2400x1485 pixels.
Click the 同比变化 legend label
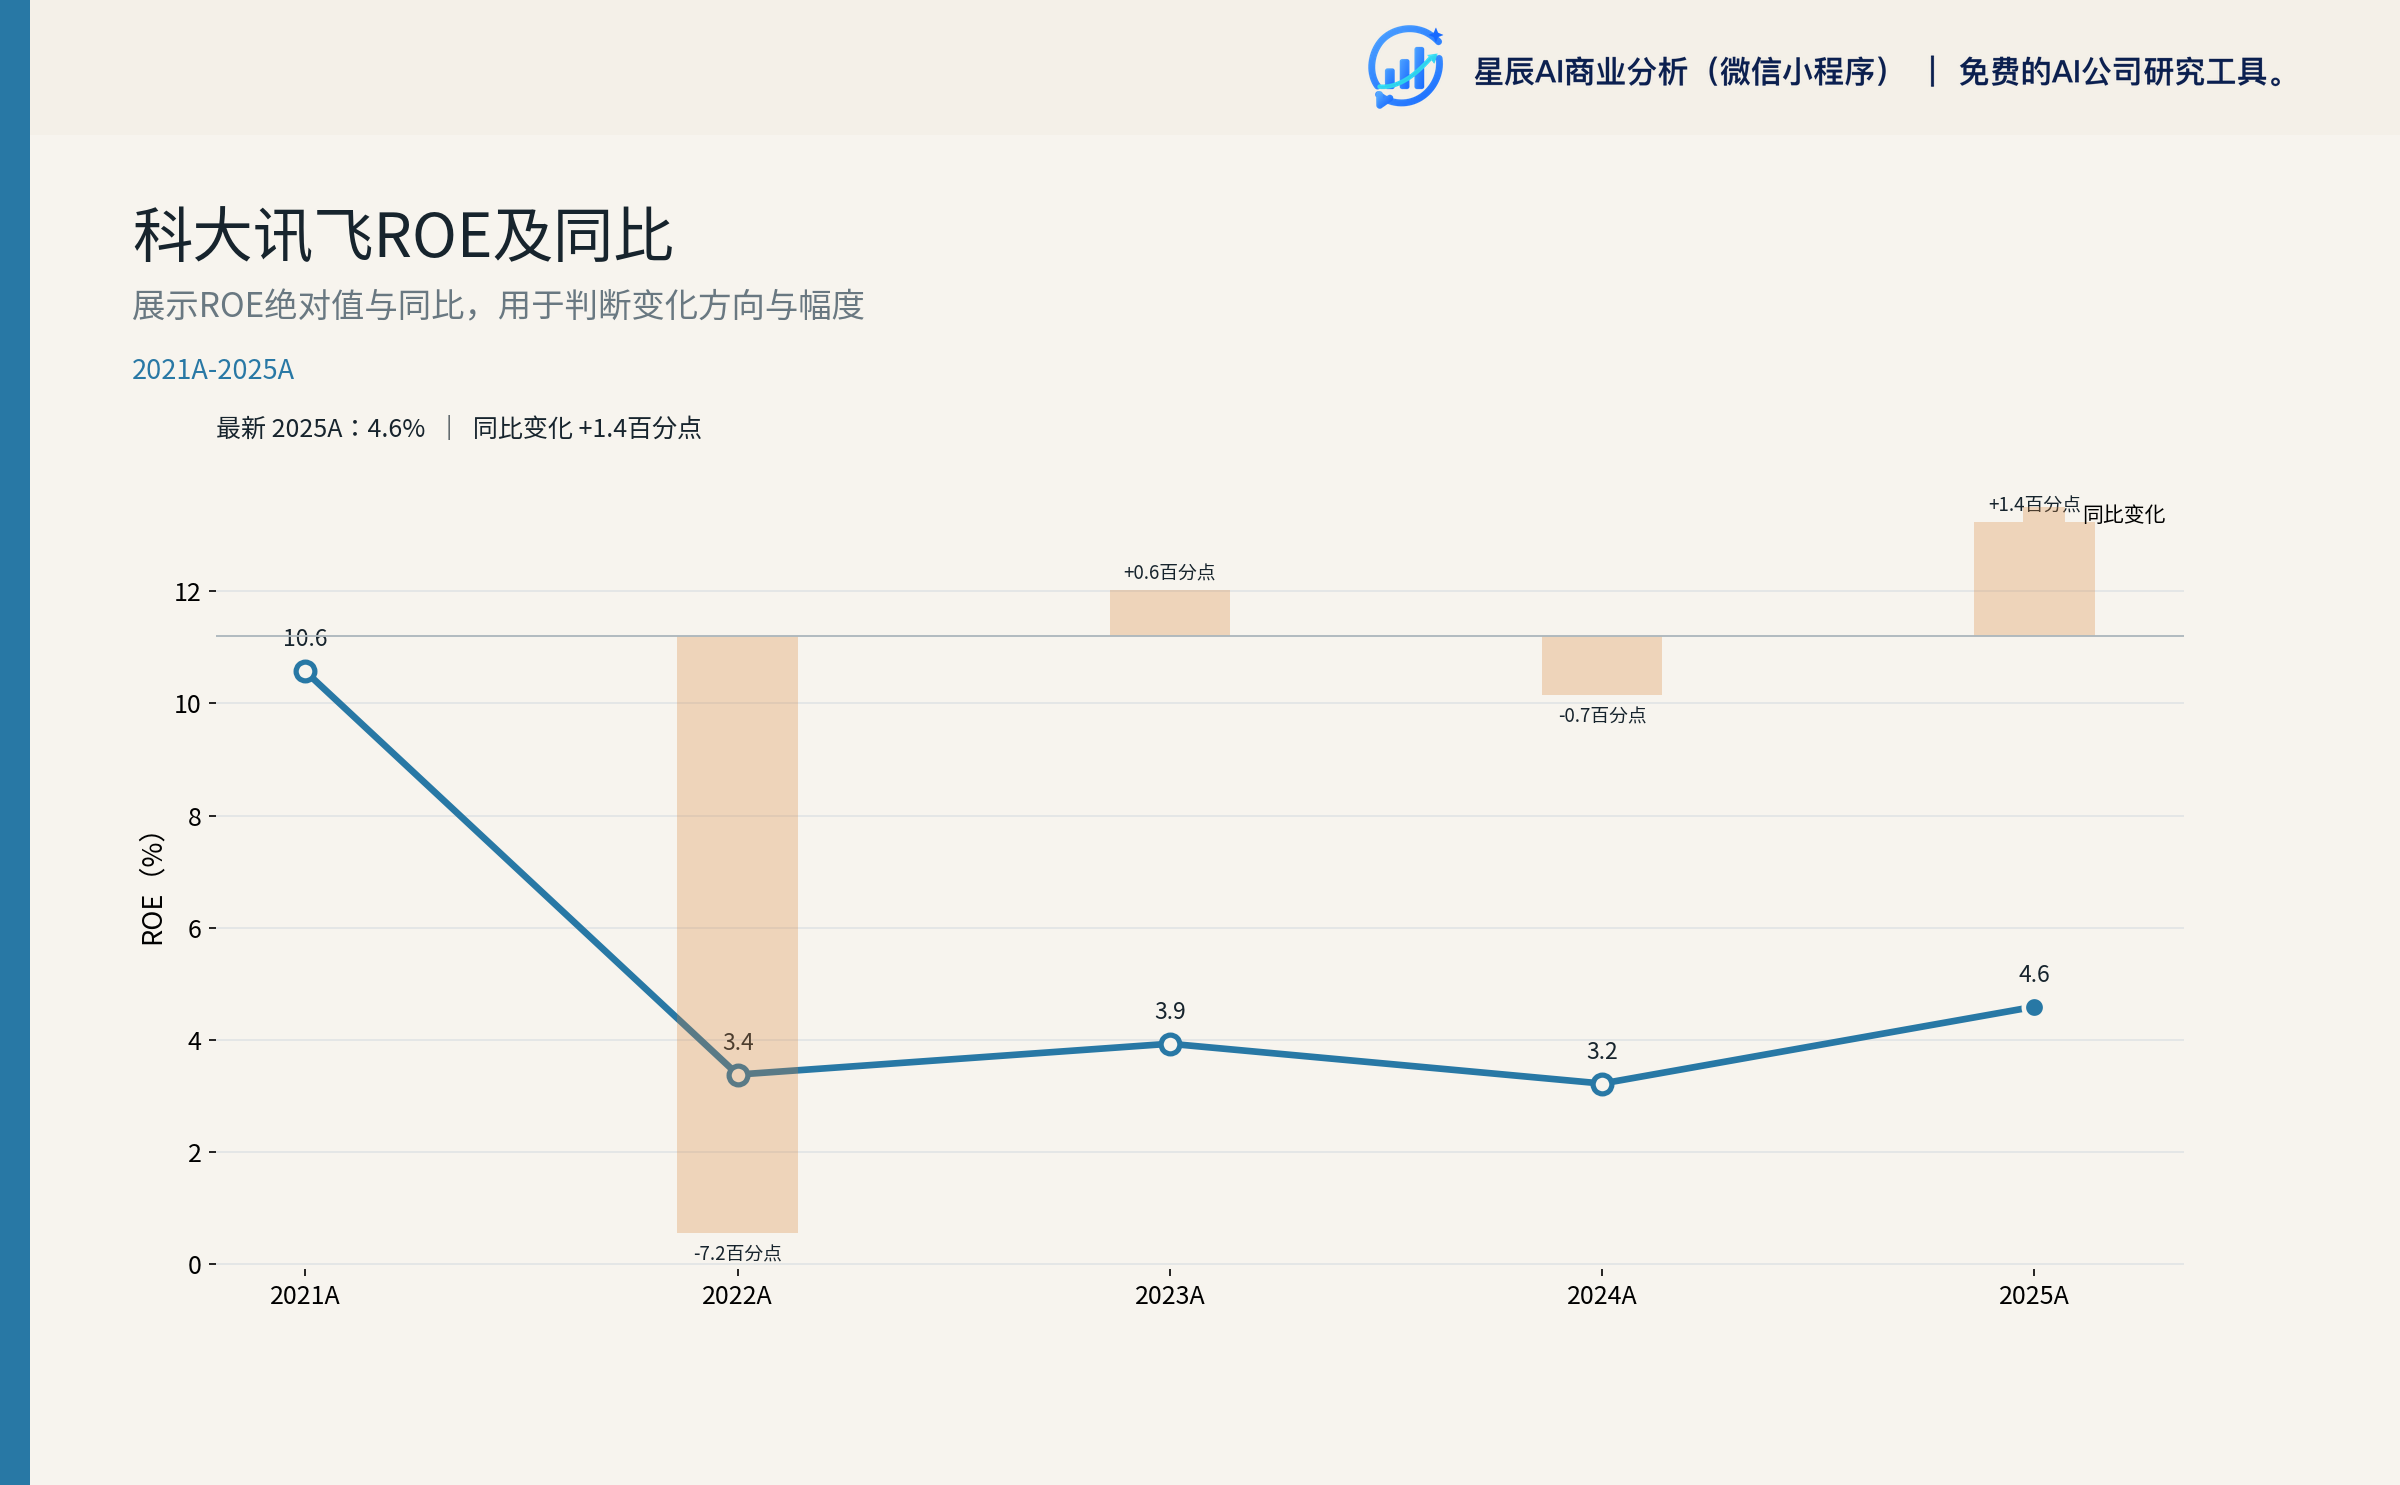click(2124, 515)
